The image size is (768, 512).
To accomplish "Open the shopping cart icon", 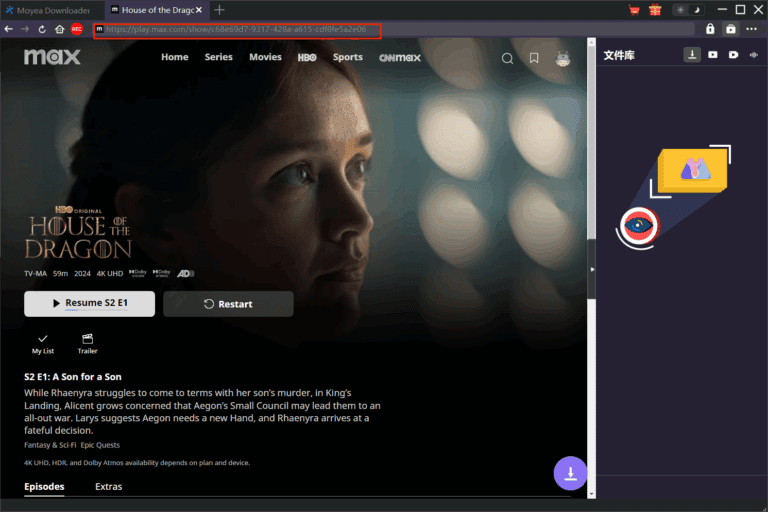I will pos(634,10).
